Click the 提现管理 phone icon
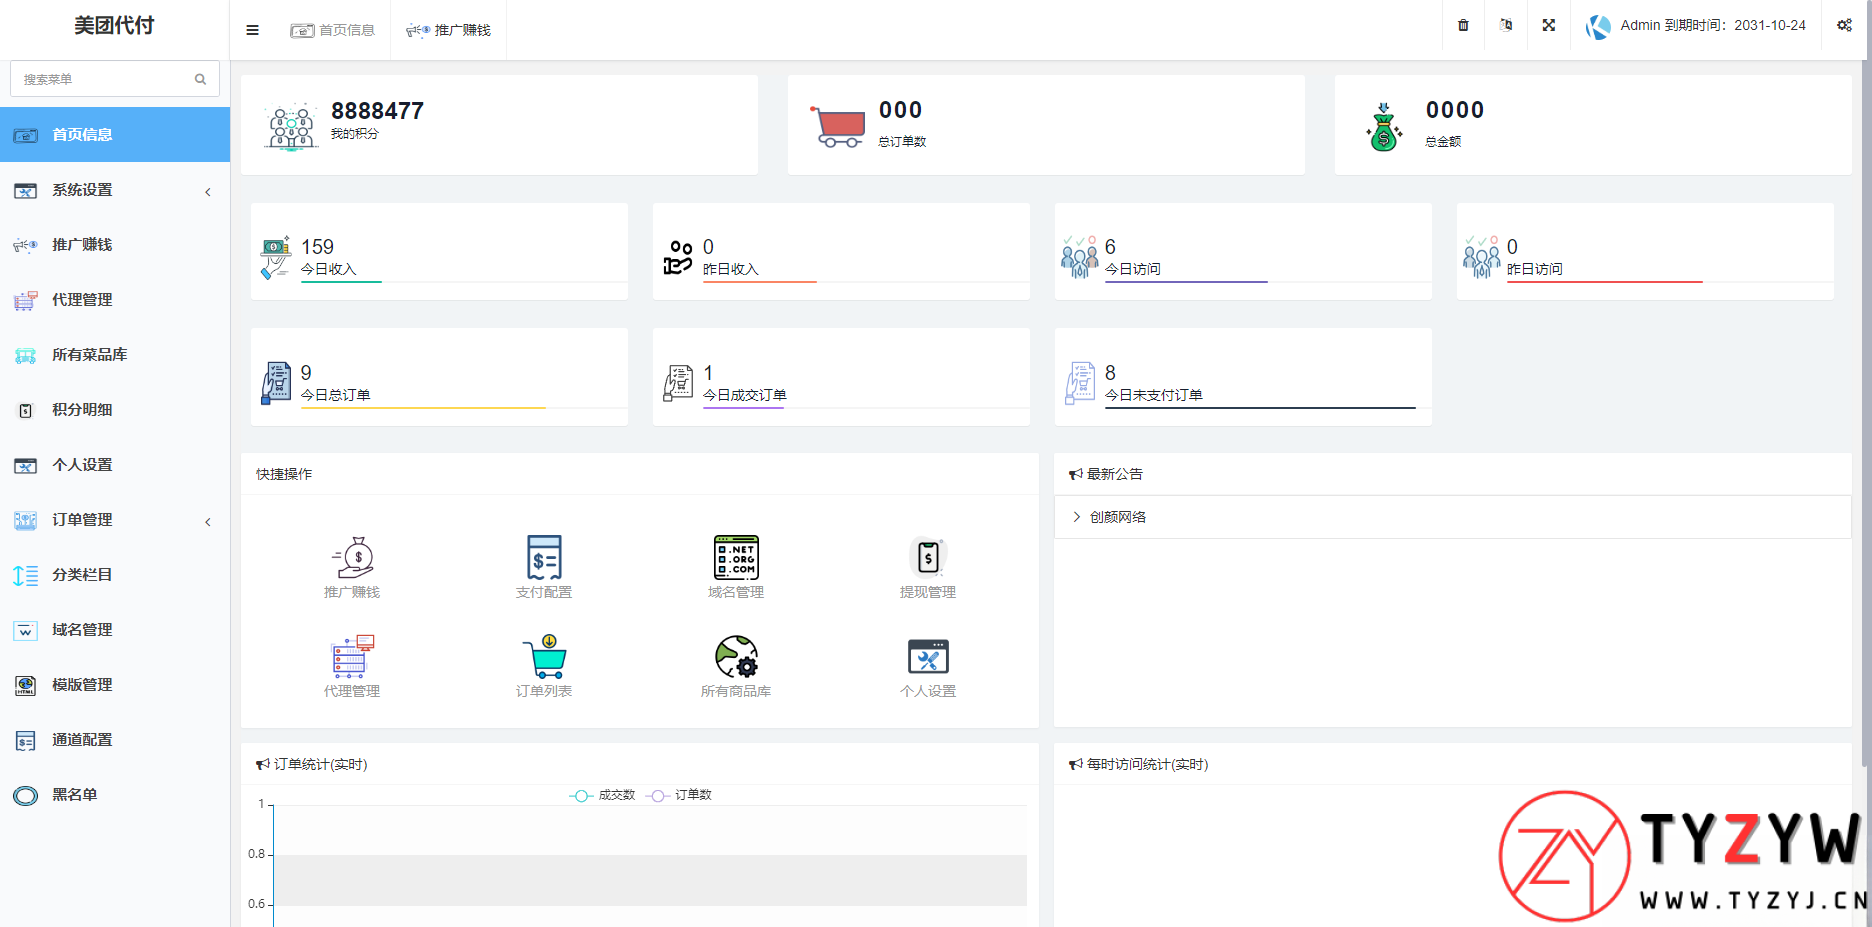This screenshot has width=1872, height=927. 928,558
